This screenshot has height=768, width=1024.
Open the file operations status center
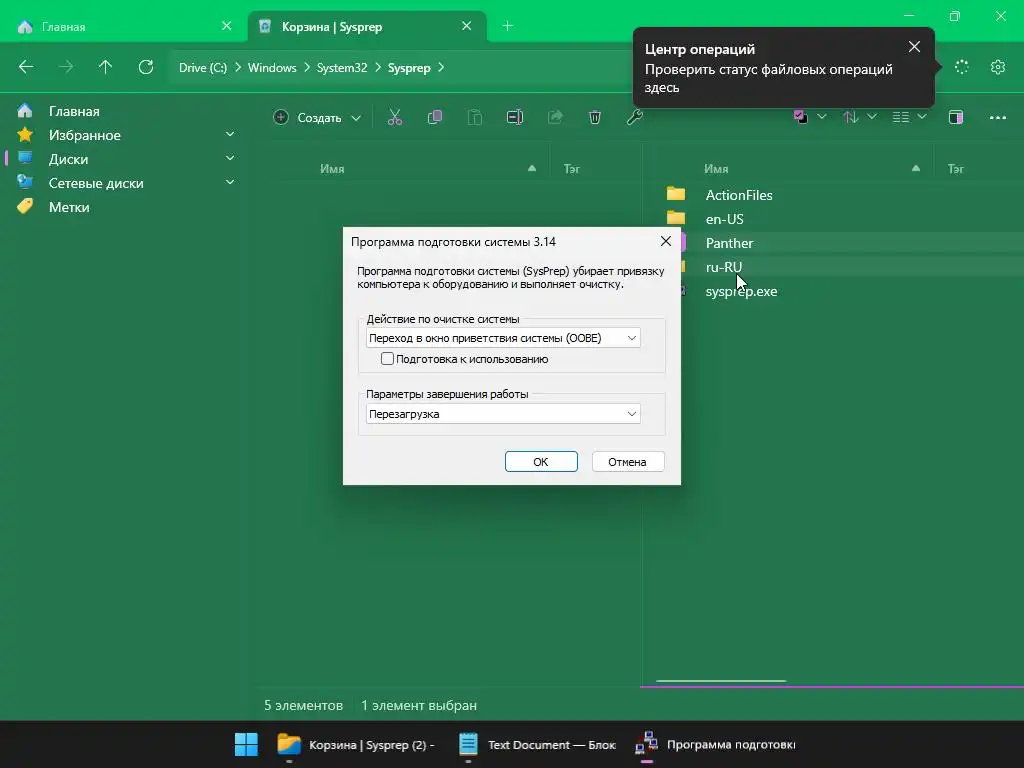click(961, 67)
